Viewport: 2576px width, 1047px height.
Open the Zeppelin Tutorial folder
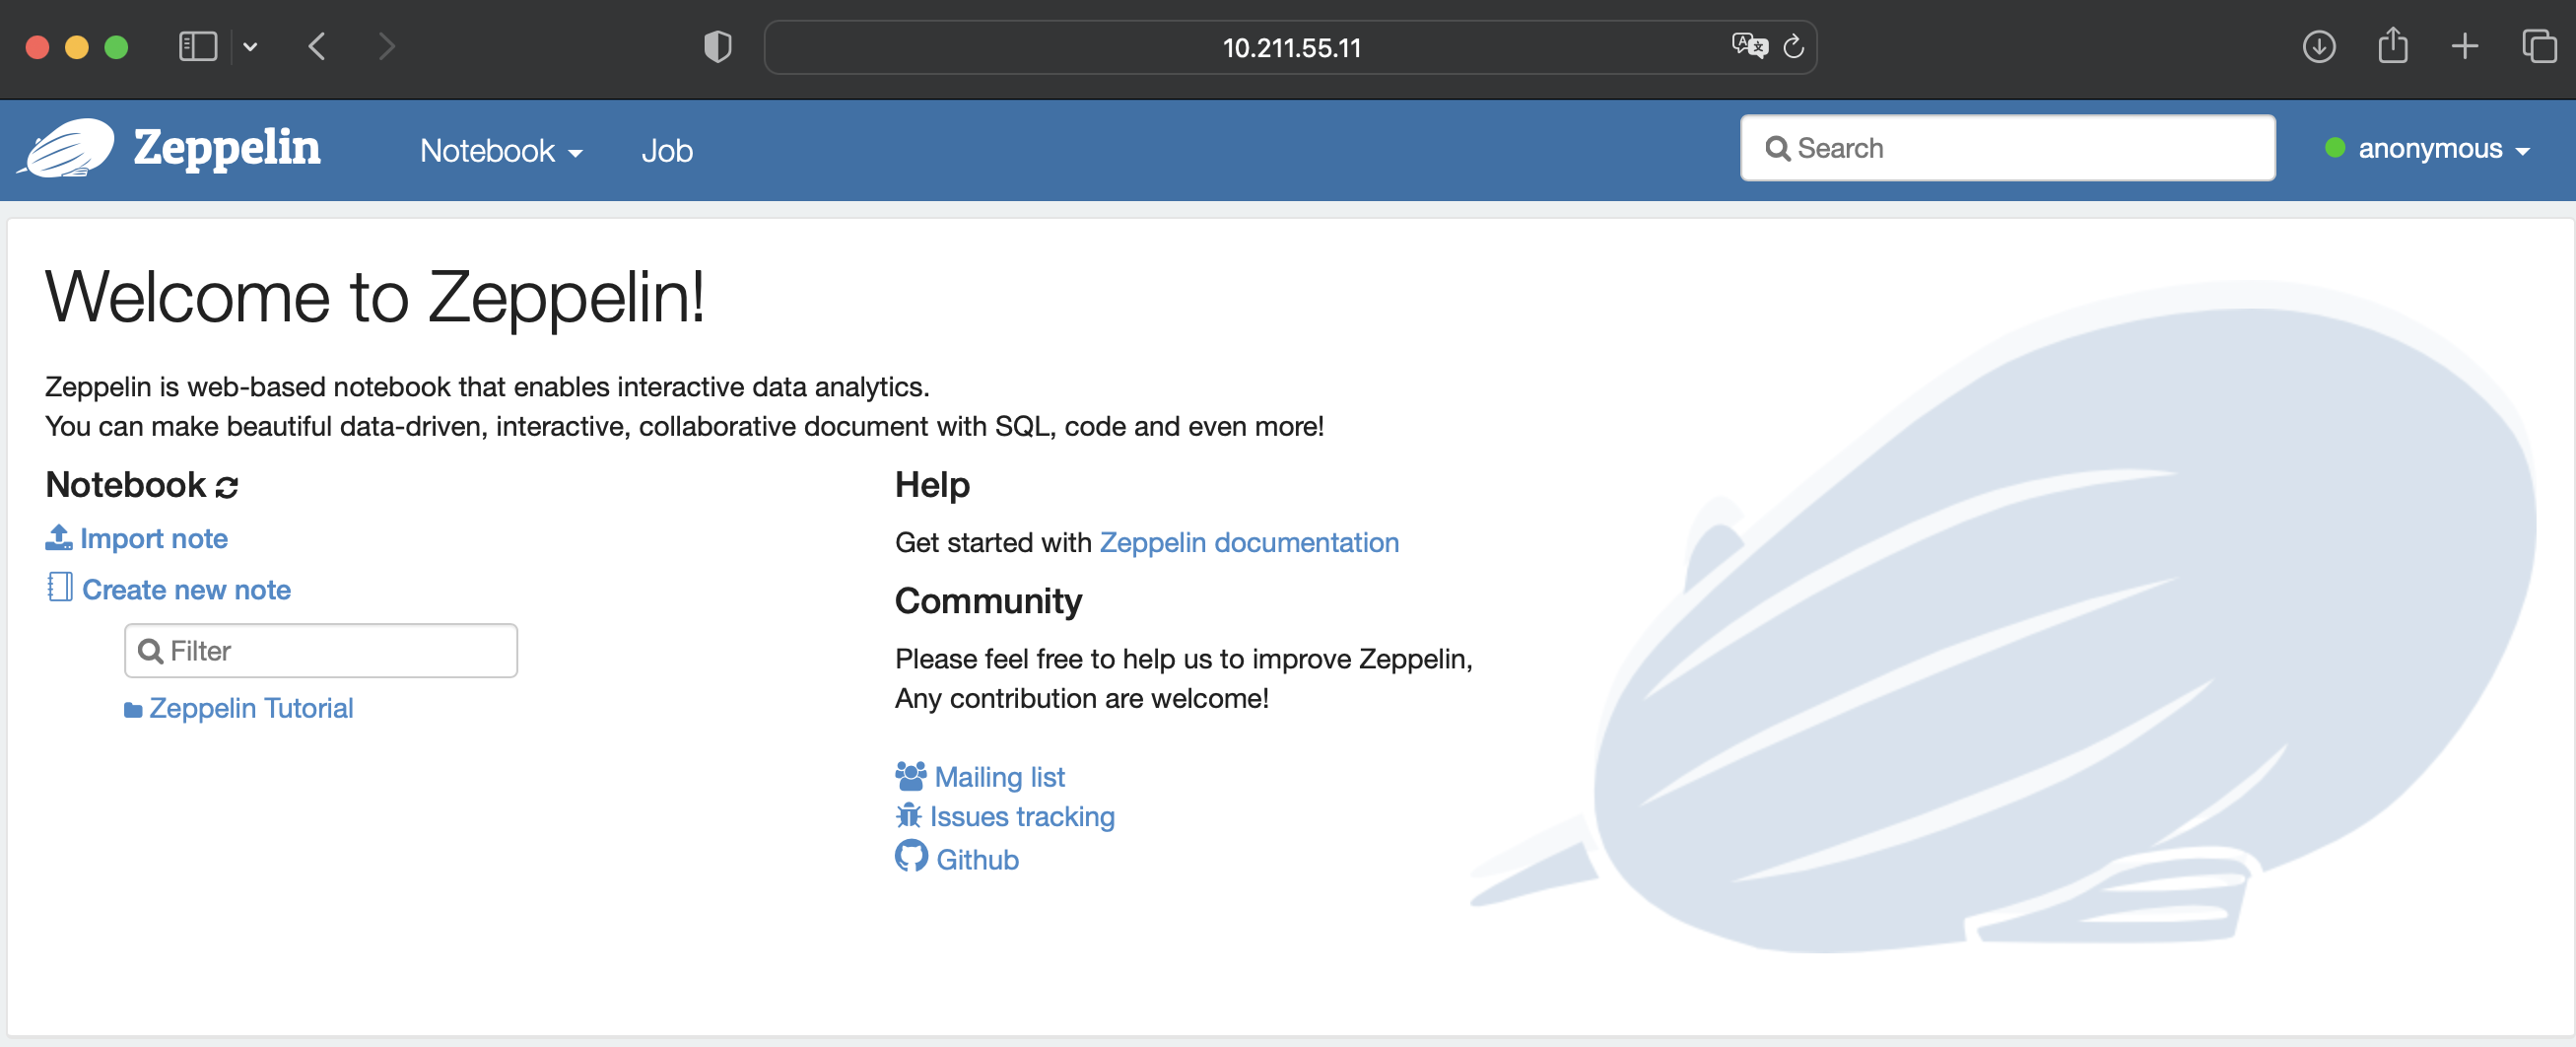[x=251, y=708]
